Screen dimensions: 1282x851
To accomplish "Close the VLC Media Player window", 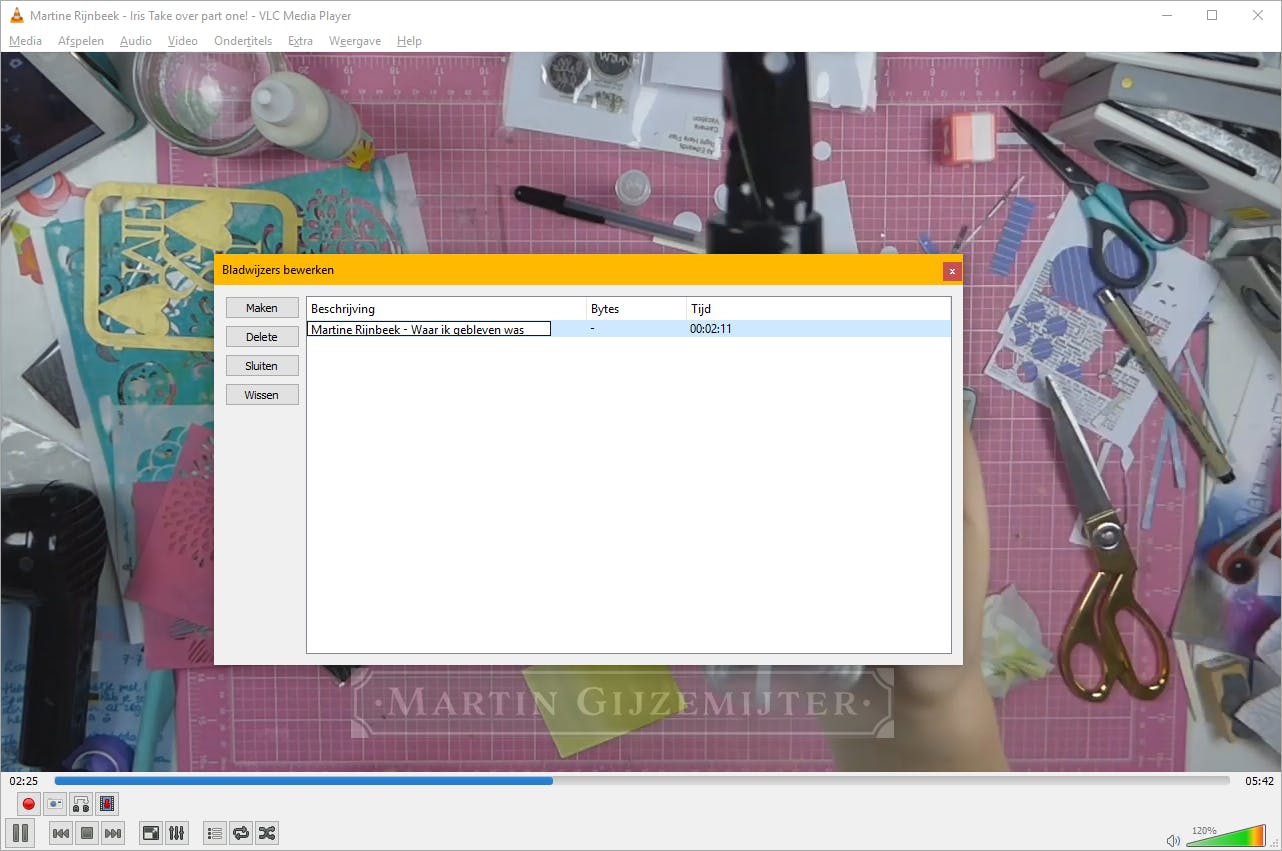I will pyautogui.click(x=1258, y=15).
